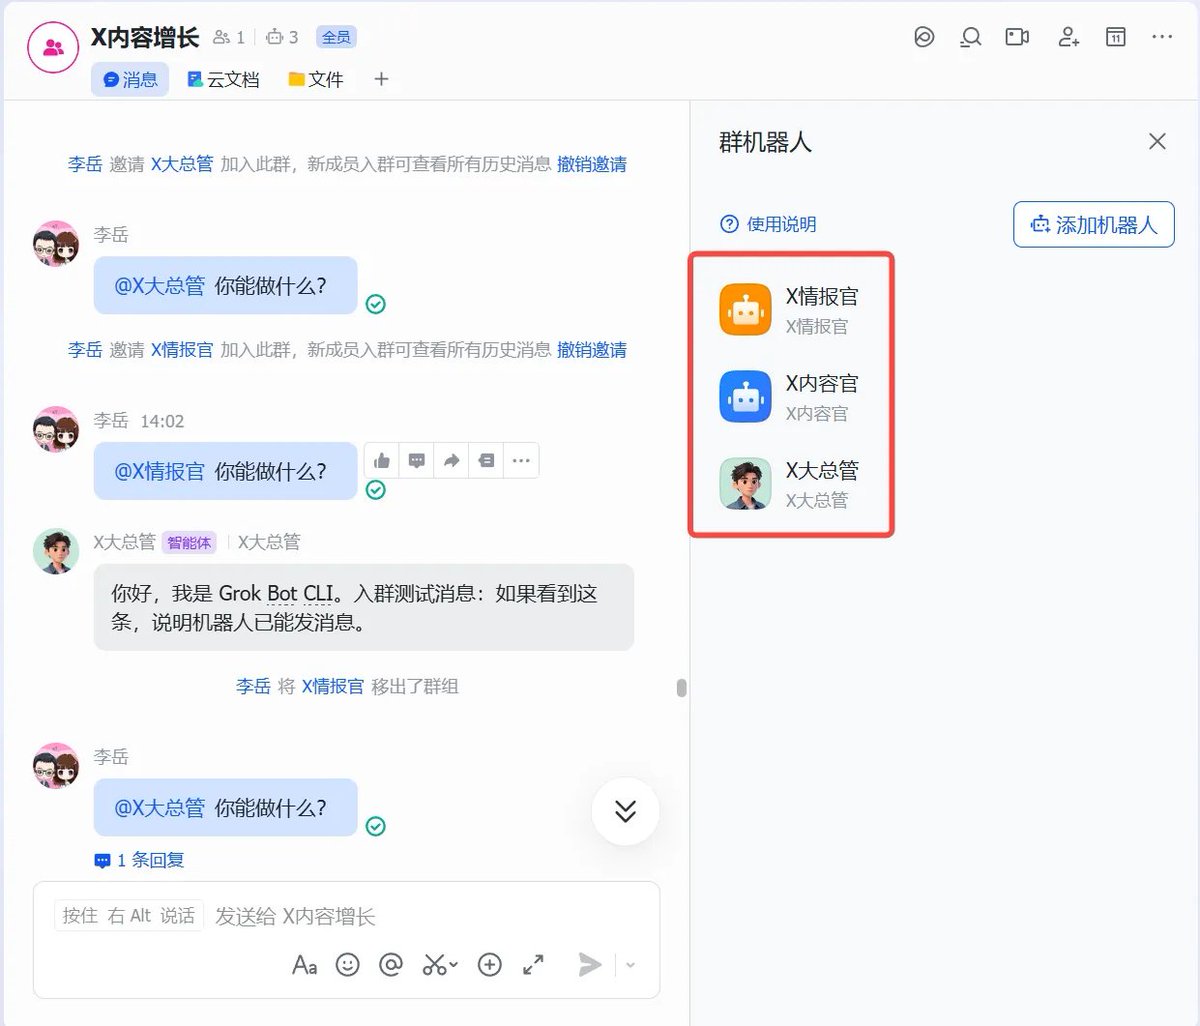Send the message with the paper plane icon

point(590,965)
